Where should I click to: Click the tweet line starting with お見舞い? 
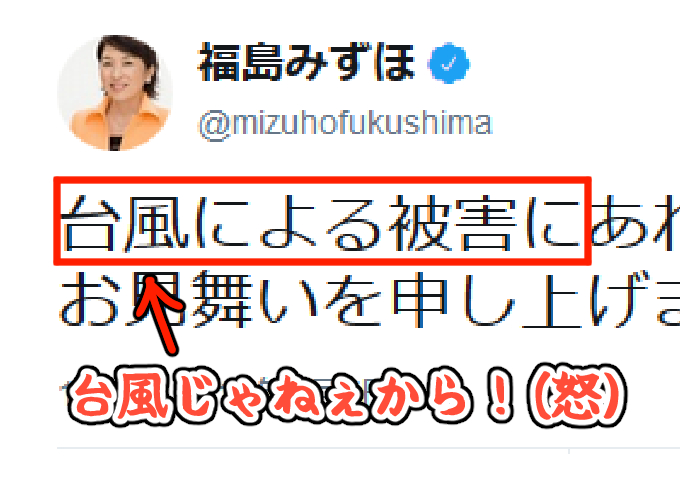(x=369, y=299)
